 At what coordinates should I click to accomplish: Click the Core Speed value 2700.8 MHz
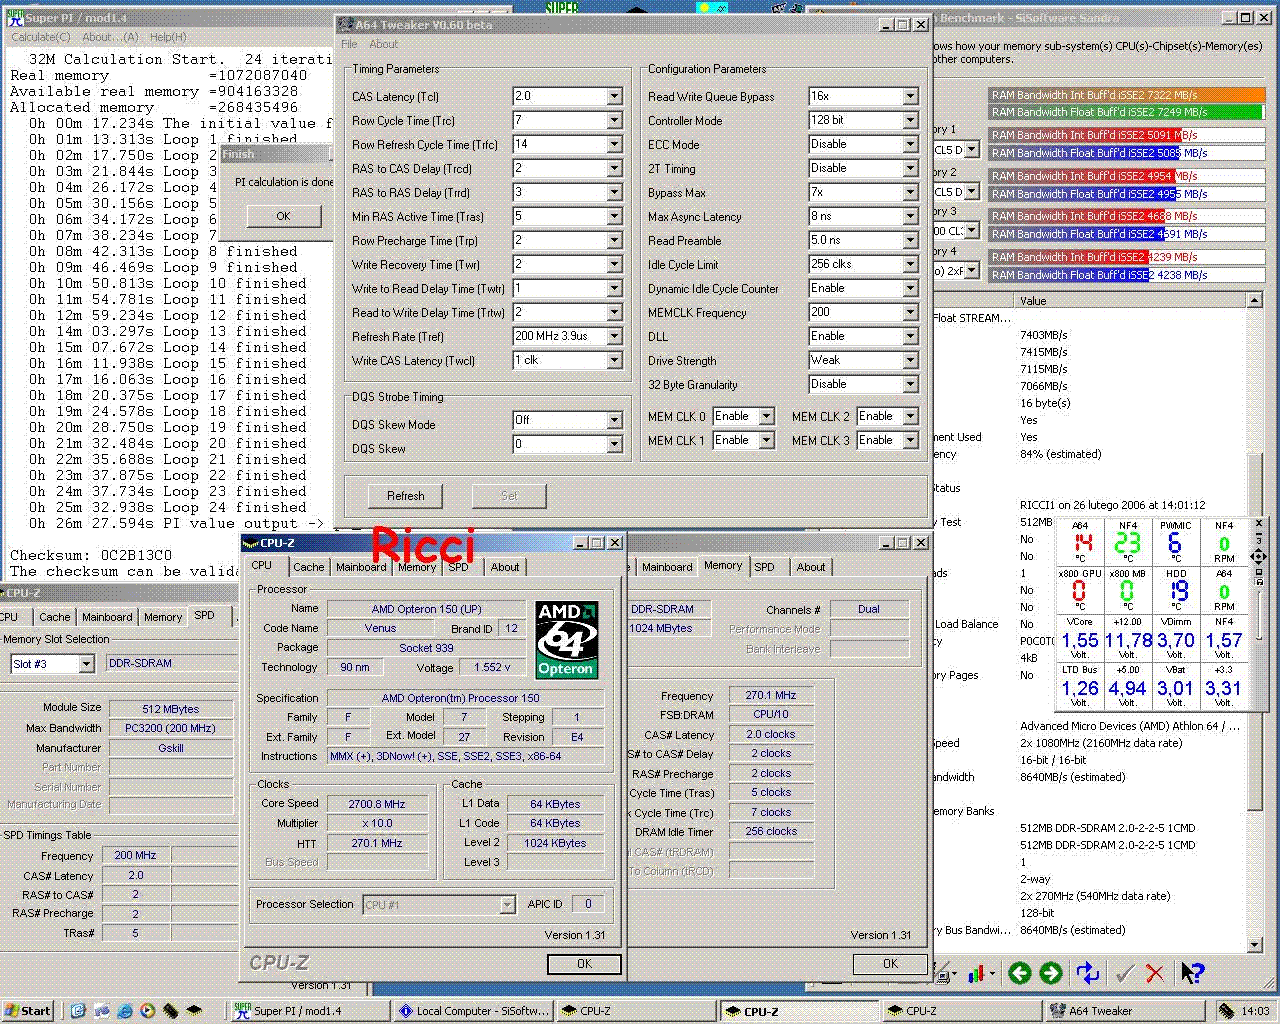(376, 804)
